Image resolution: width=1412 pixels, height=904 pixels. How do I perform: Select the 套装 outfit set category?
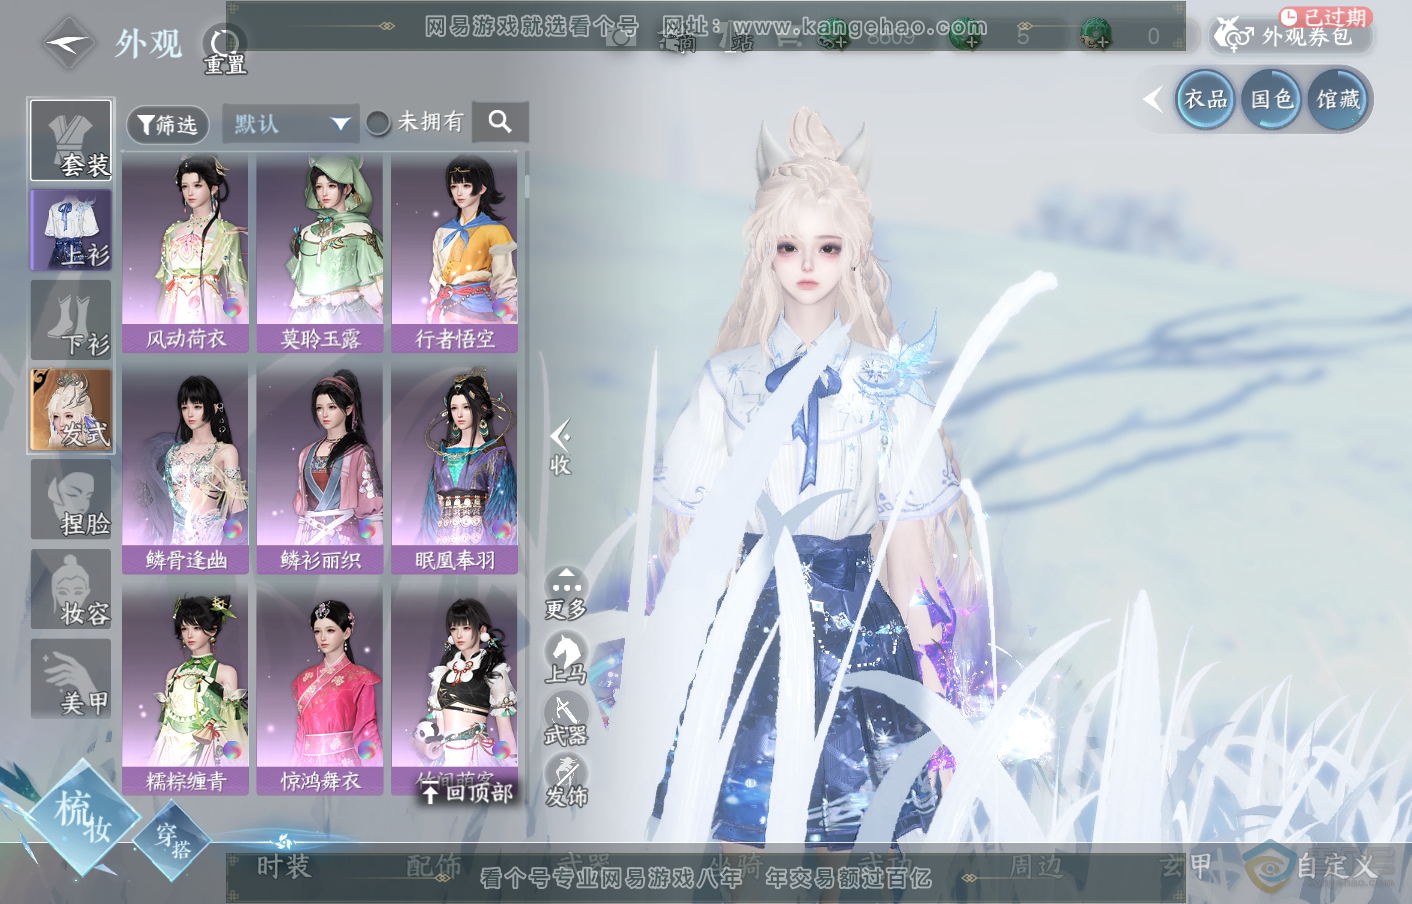click(71, 140)
